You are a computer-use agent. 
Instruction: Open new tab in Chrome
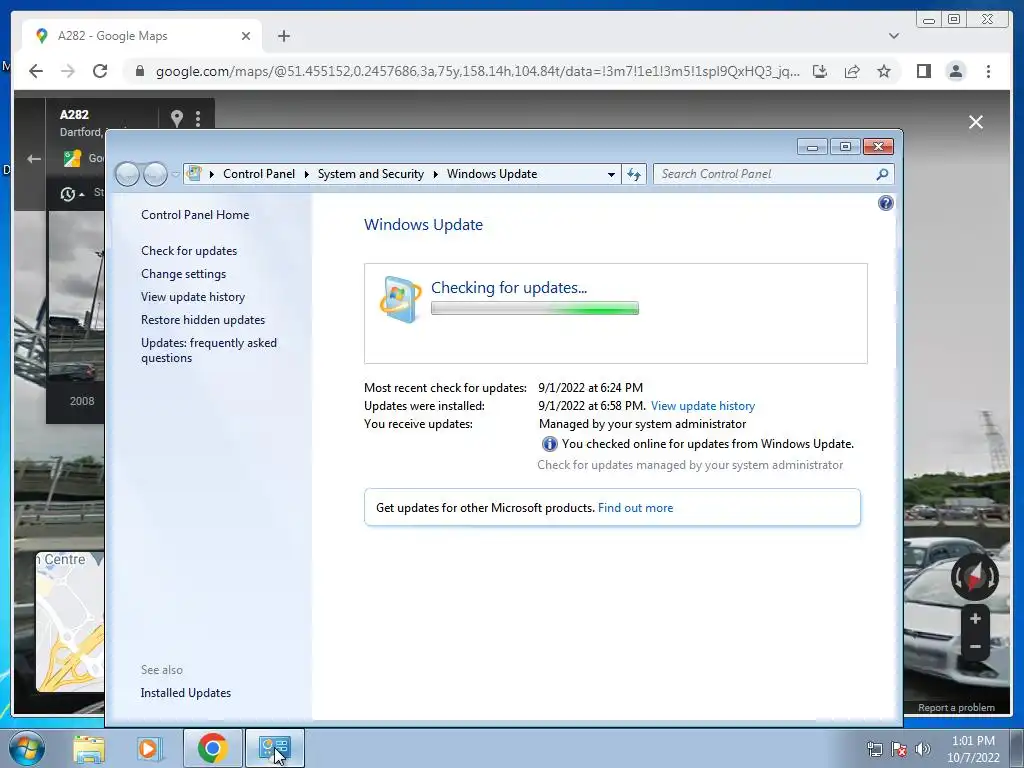(283, 36)
